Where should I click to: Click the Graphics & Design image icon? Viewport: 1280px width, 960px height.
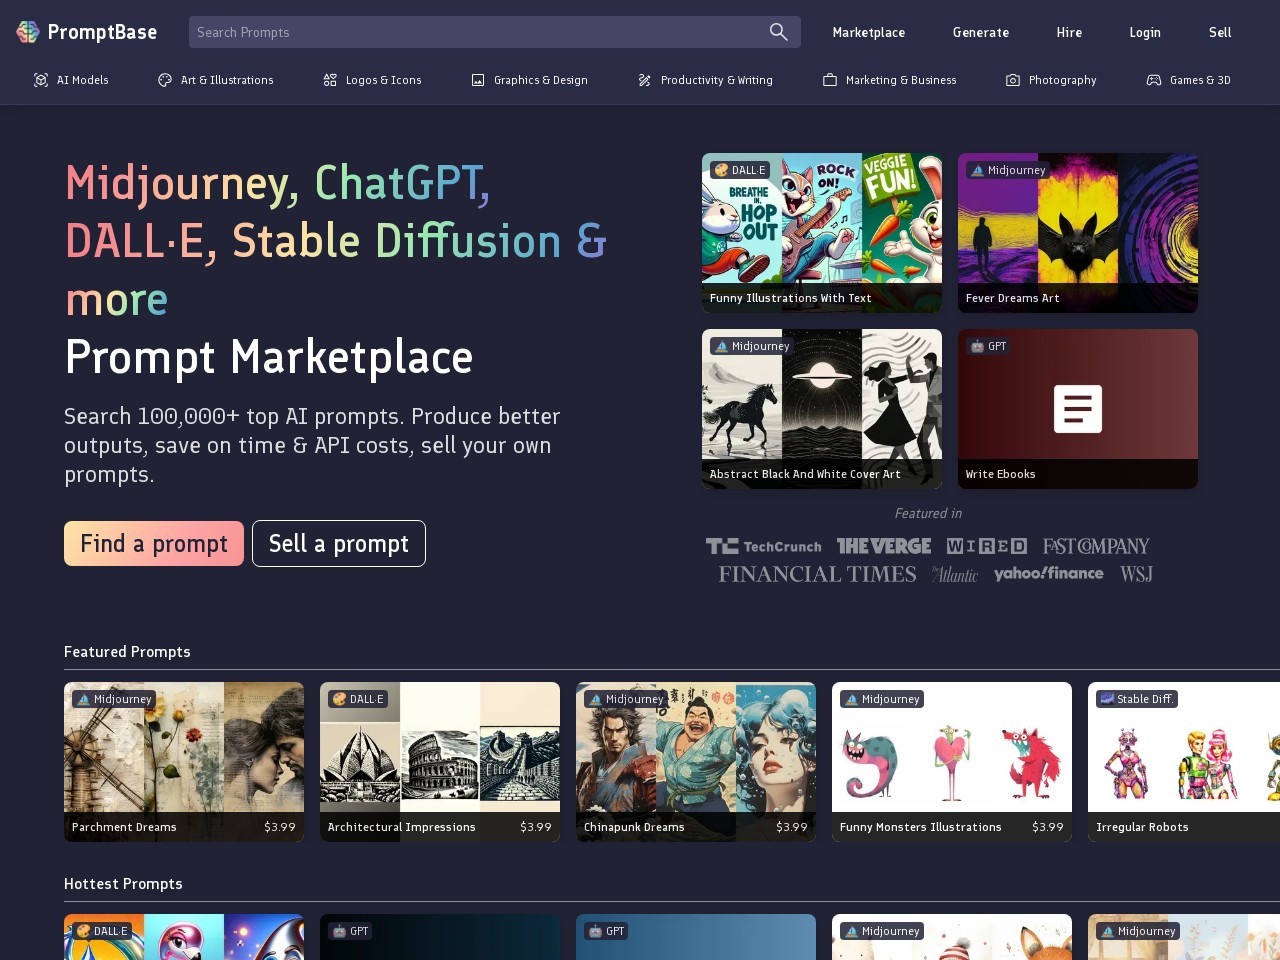click(478, 80)
